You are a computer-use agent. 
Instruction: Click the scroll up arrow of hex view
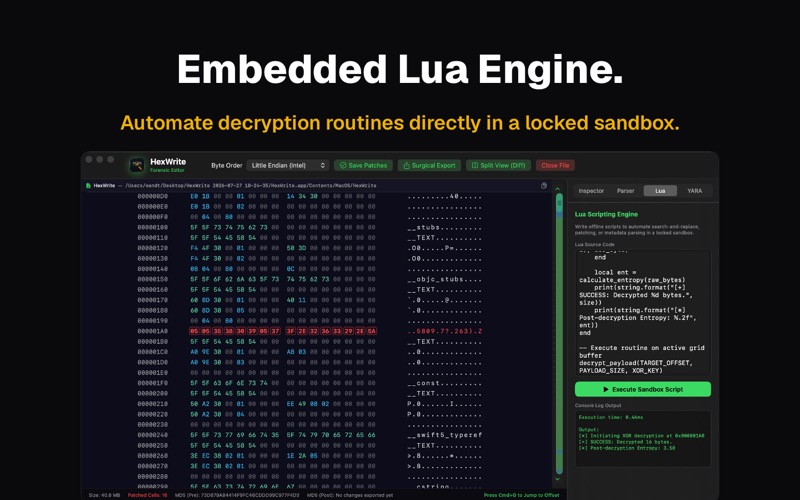pyautogui.click(x=558, y=189)
